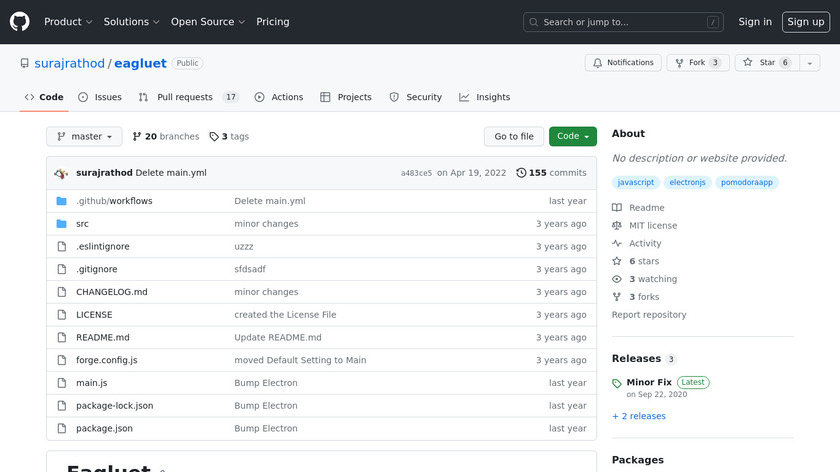Click the Notifications bell button

622,63
